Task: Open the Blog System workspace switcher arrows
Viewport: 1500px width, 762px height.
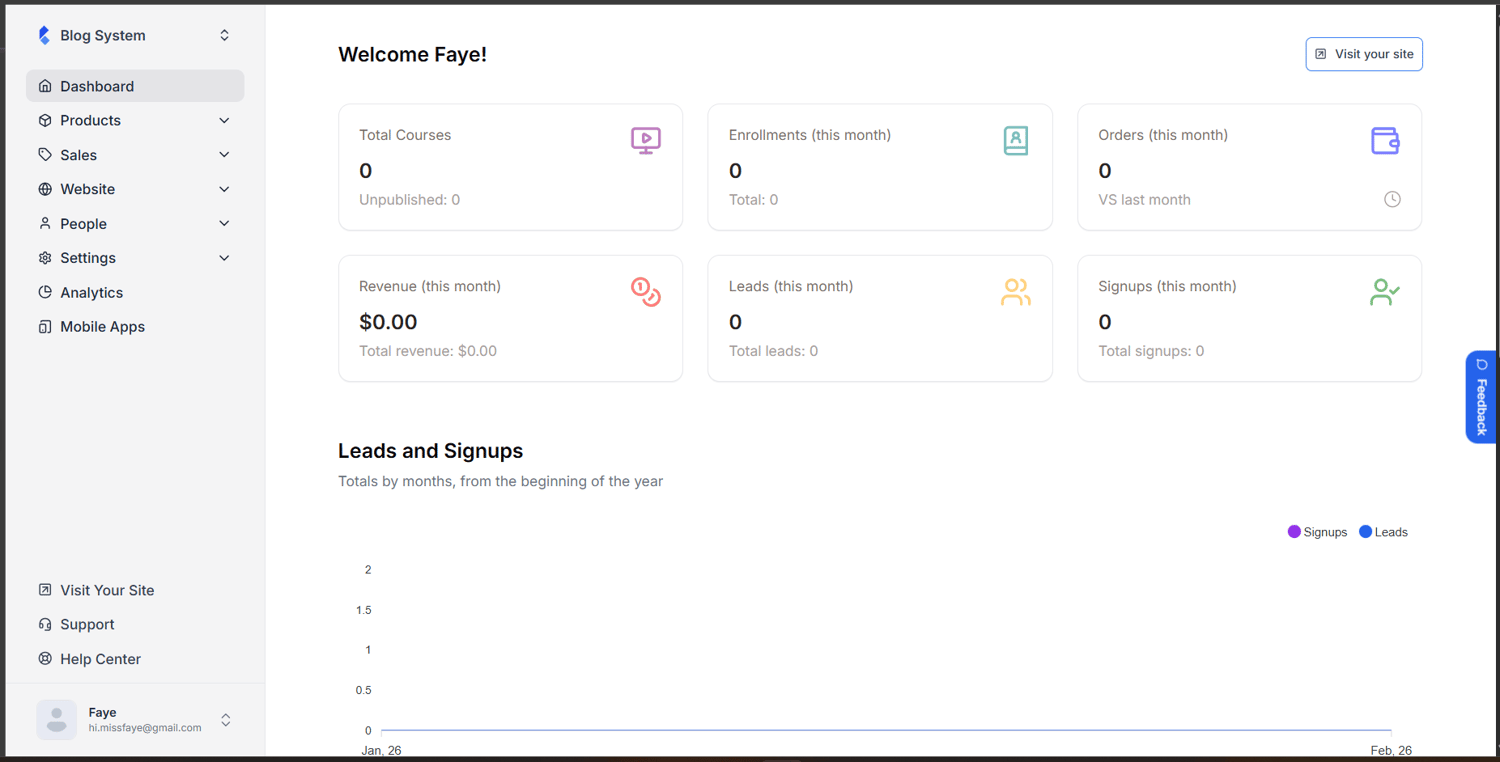Action: [224, 35]
